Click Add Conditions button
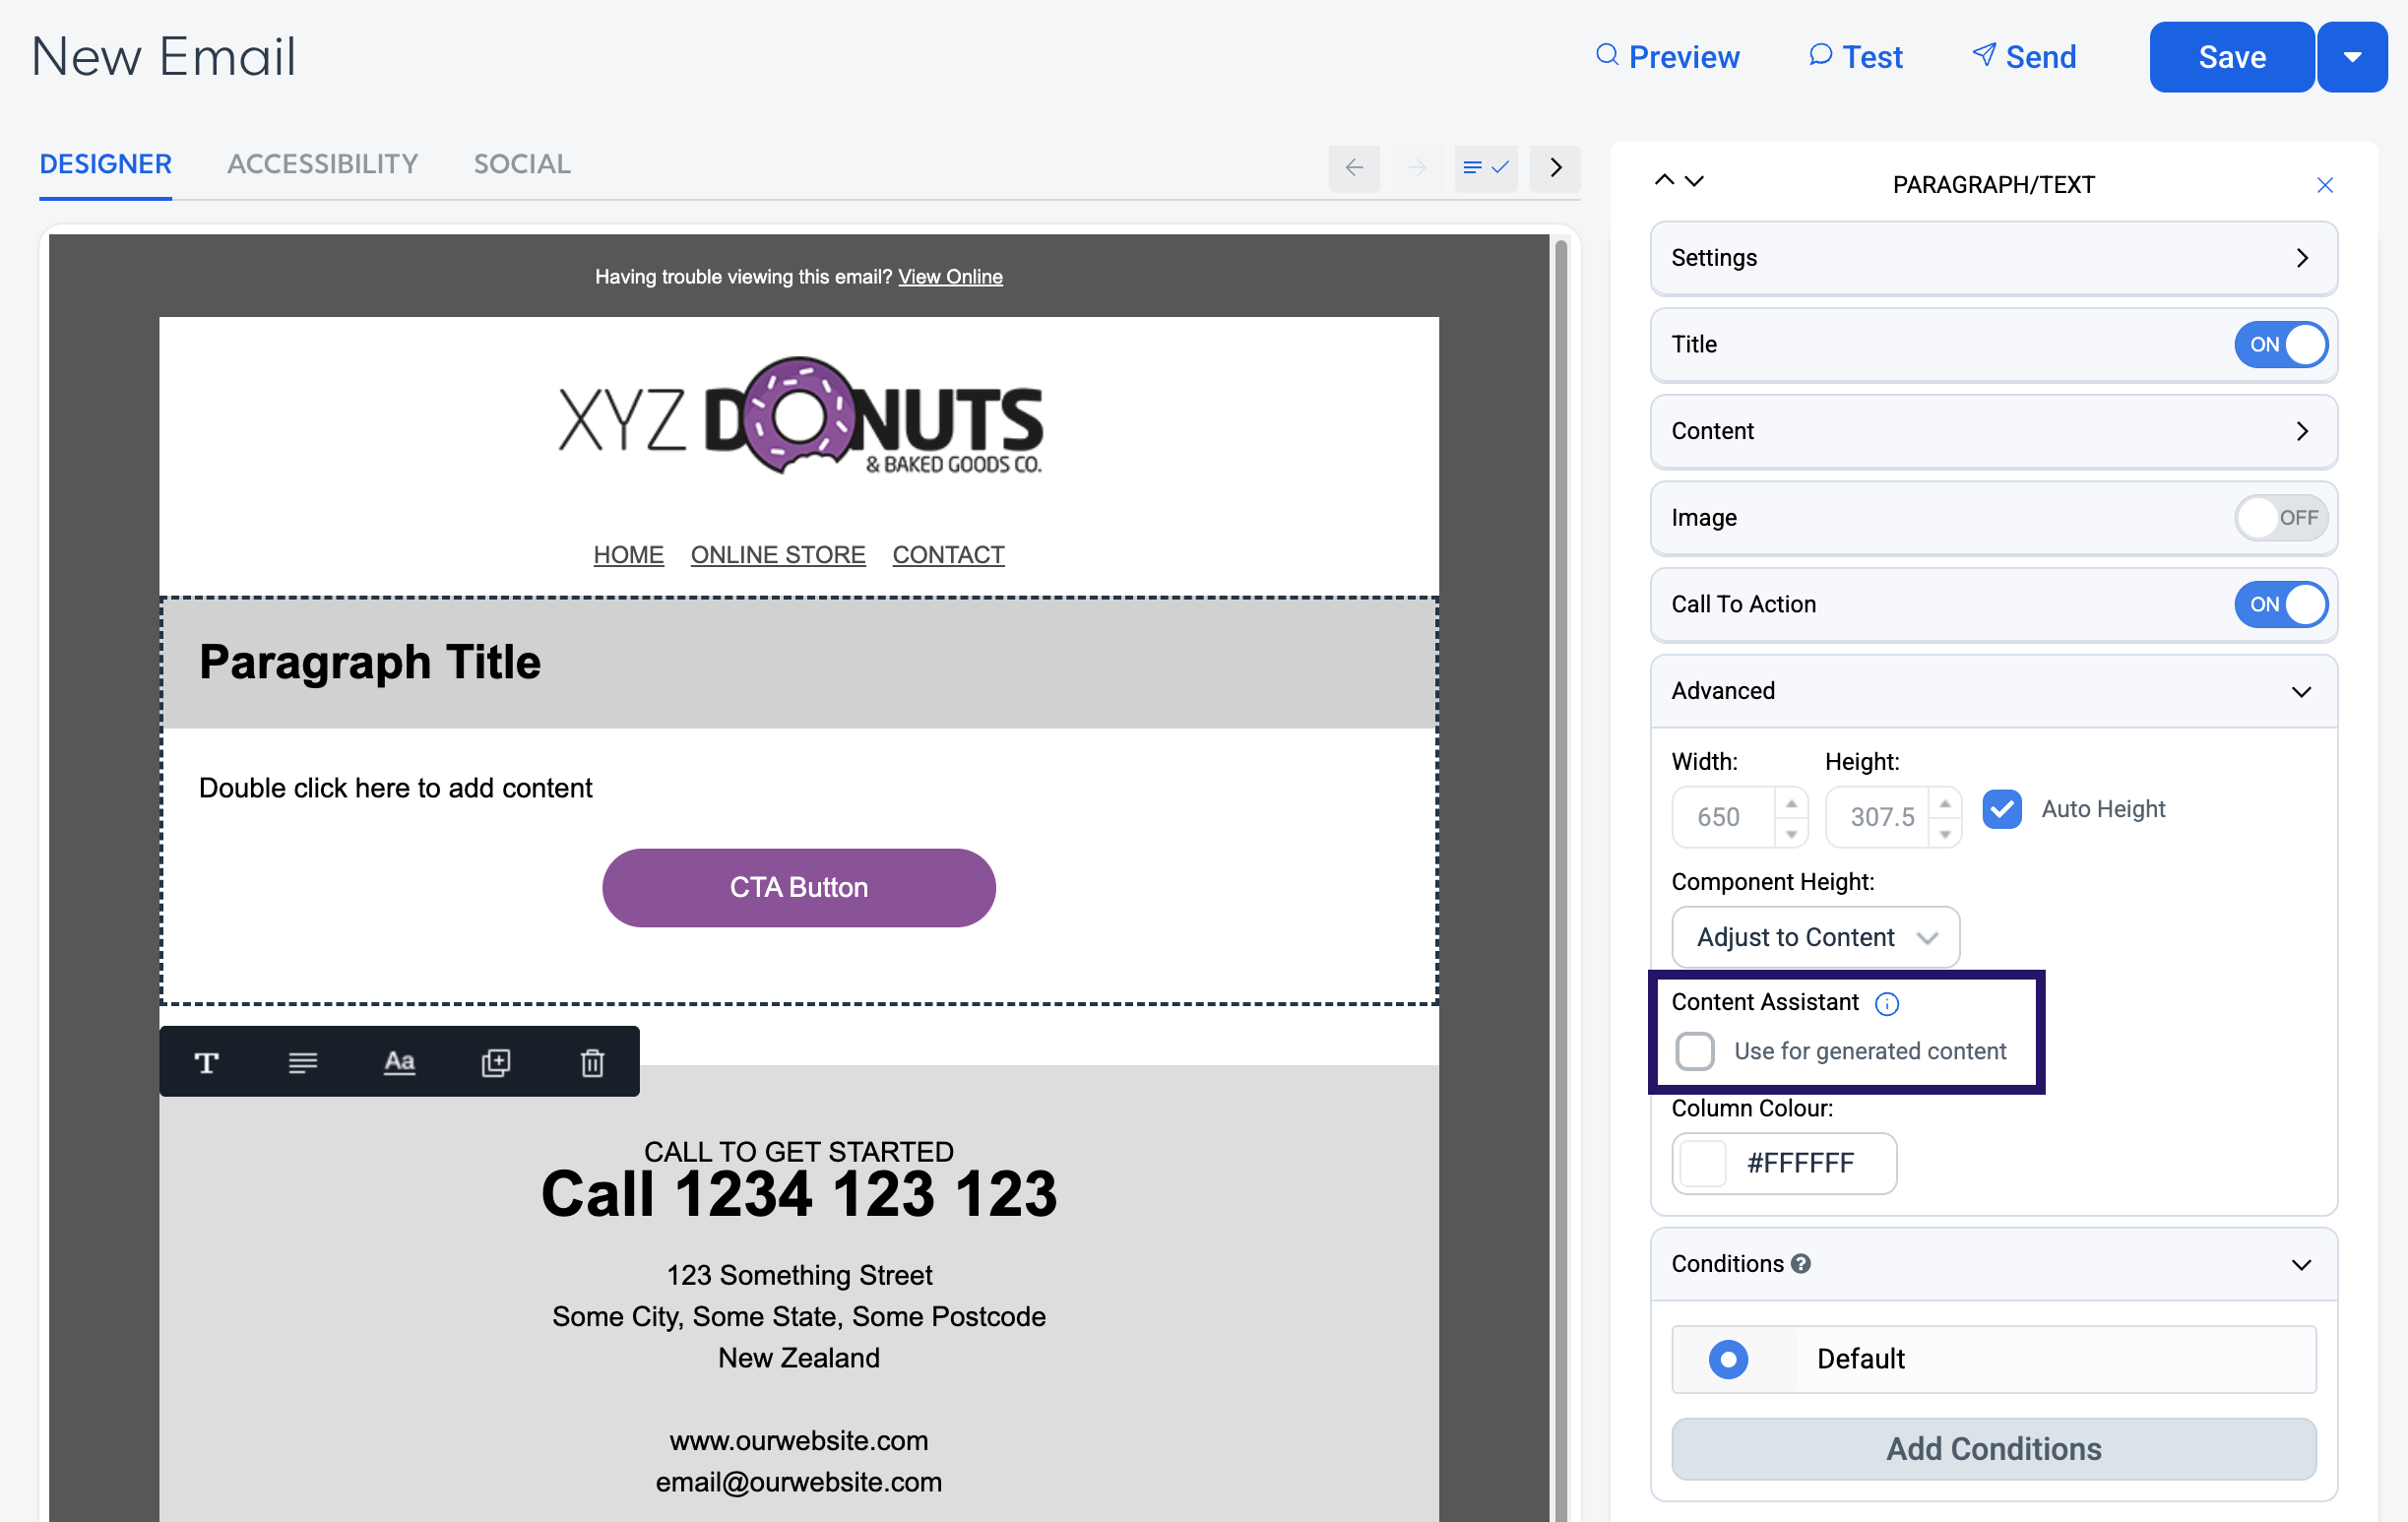2408x1522 pixels. click(x=1993, y=1449)
